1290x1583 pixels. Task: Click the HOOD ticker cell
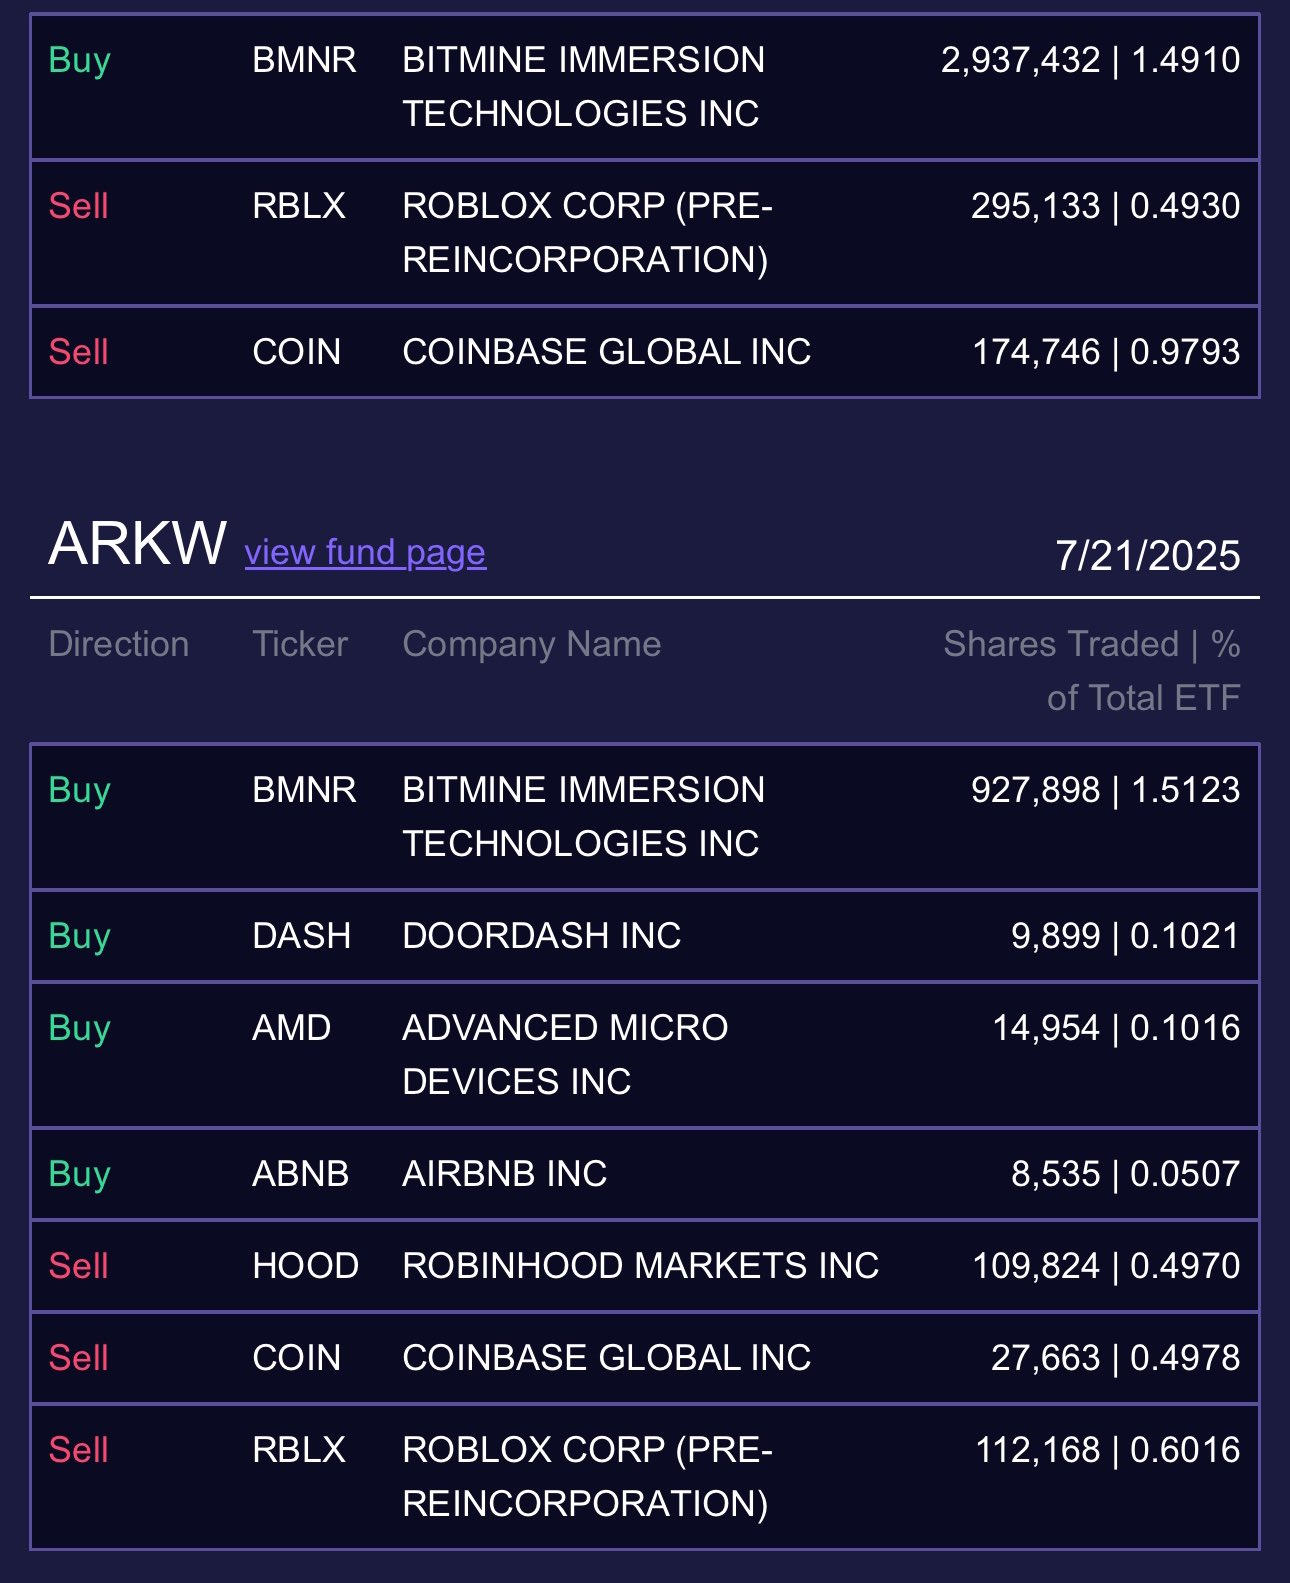306,1266
